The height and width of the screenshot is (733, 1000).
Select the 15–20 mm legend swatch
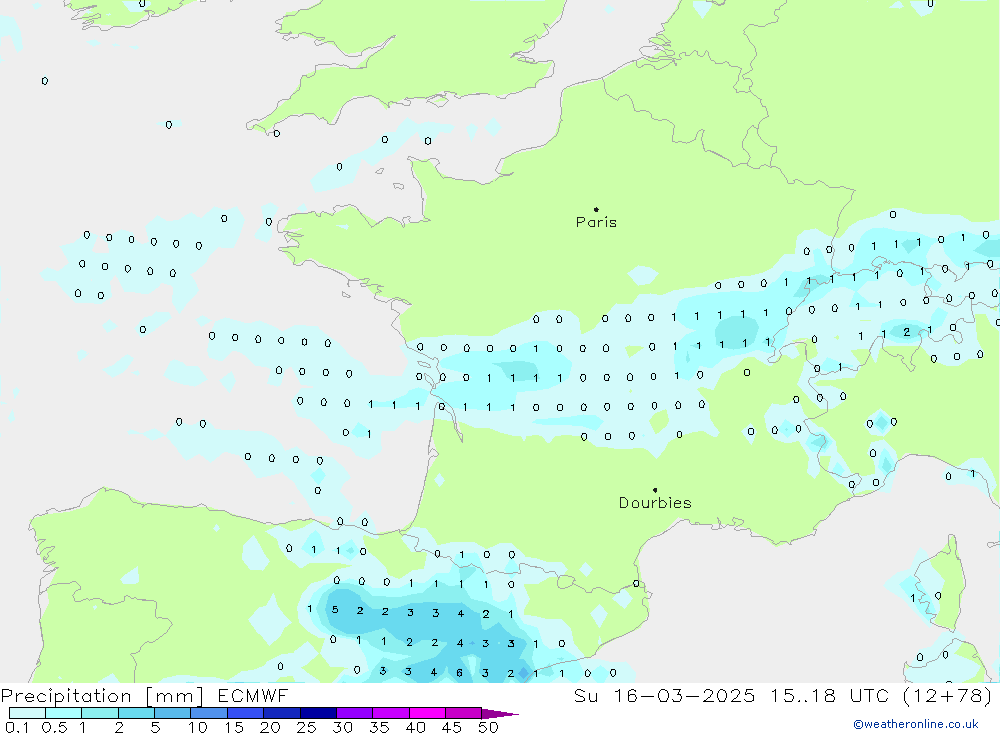[x=246, y=713]
